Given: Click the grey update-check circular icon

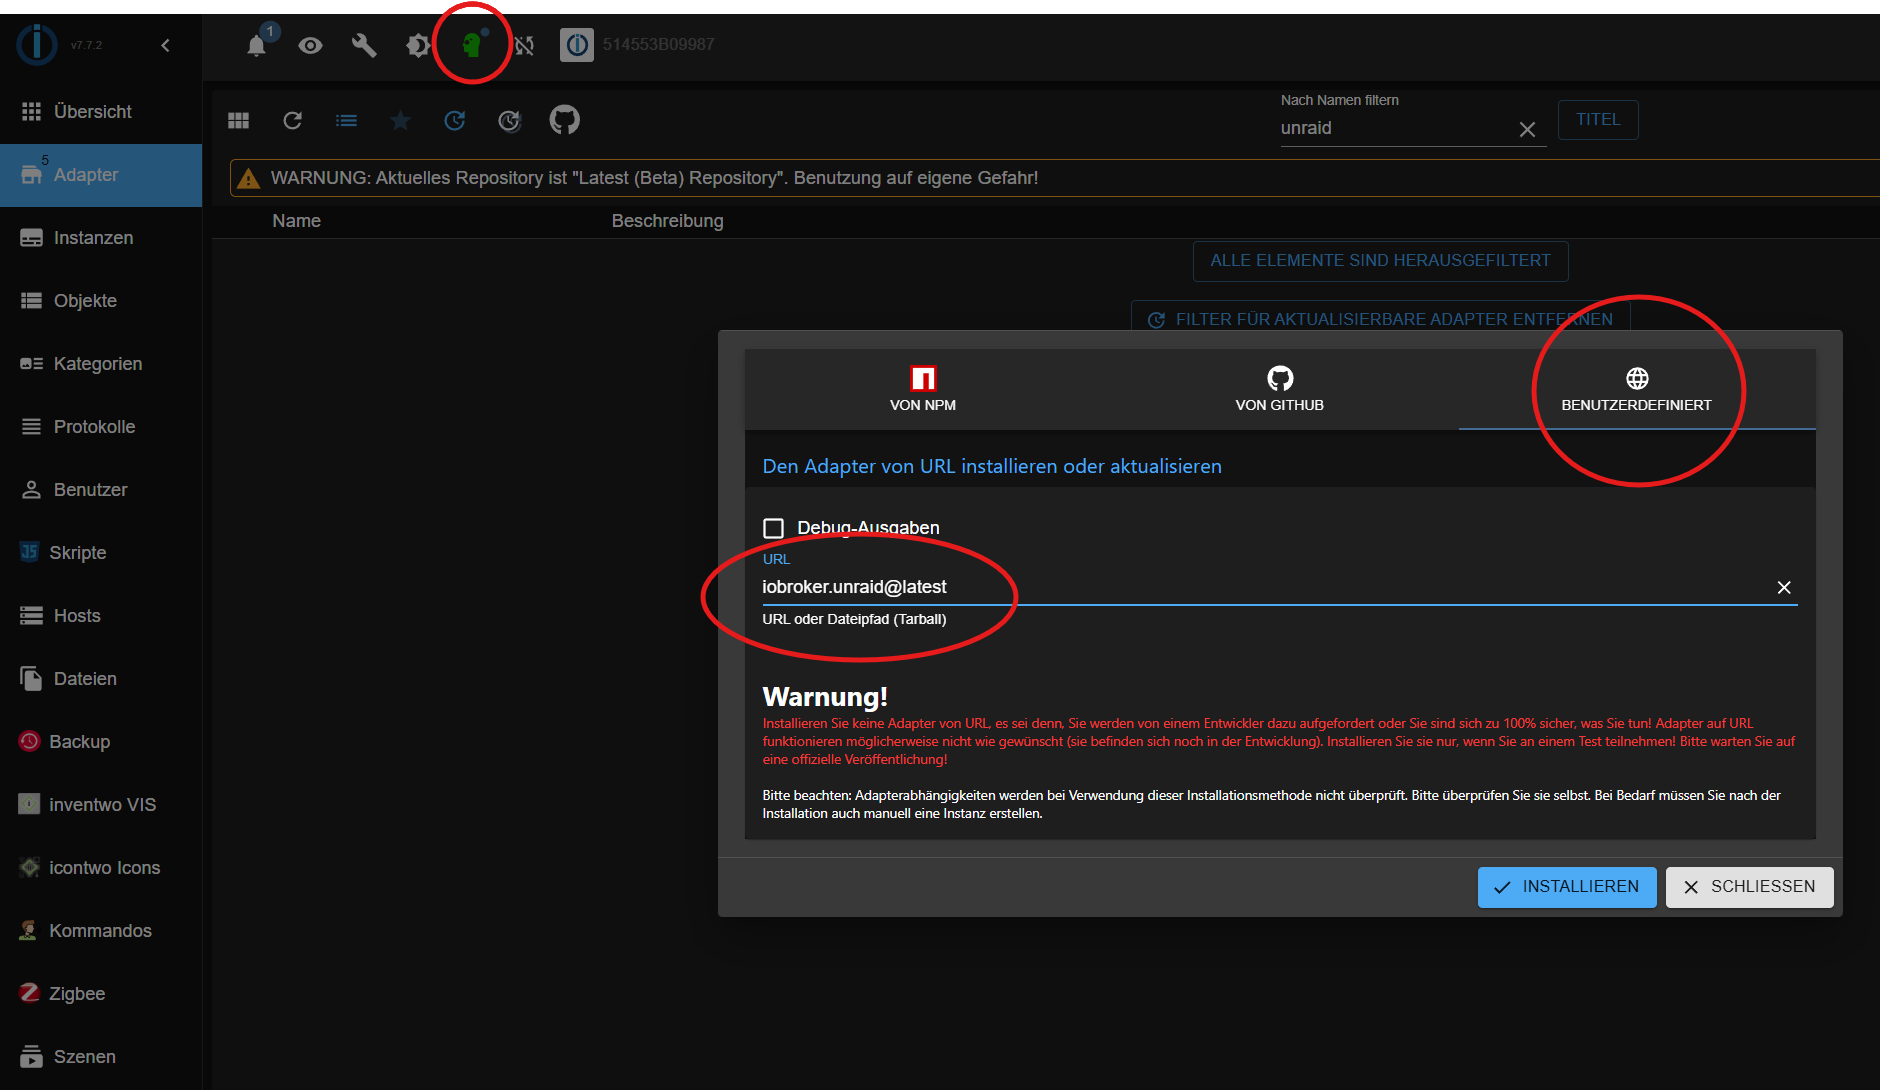Looking at the screenshot, I should [509, 121].
